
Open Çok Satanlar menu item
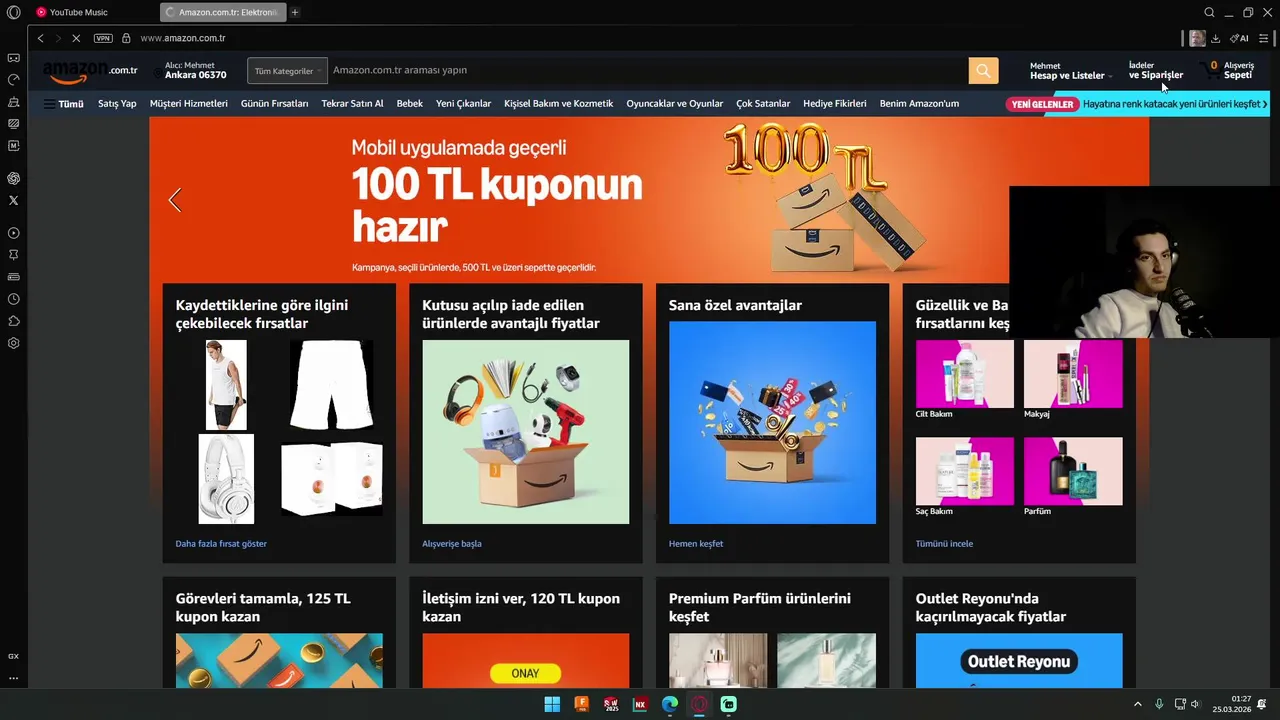(763, 104)
